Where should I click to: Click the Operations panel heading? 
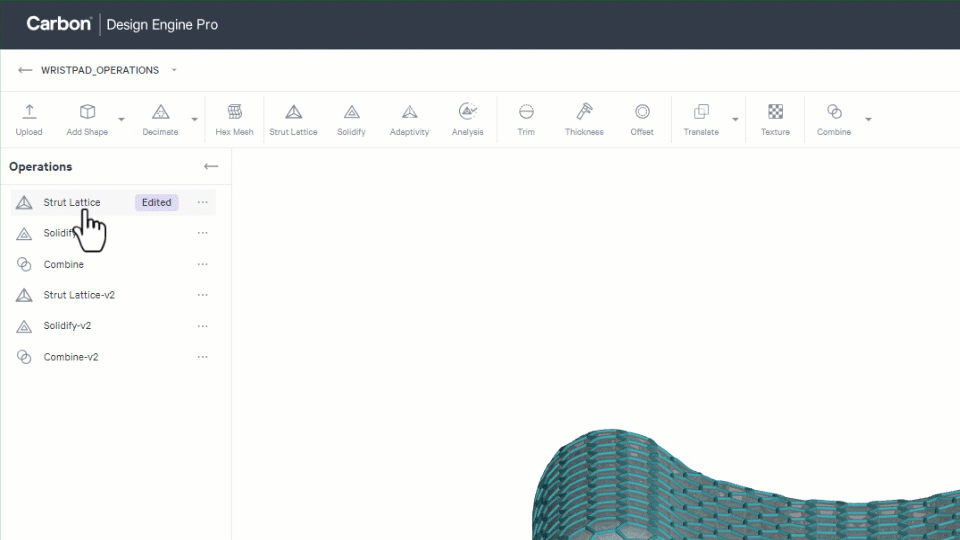40,167
